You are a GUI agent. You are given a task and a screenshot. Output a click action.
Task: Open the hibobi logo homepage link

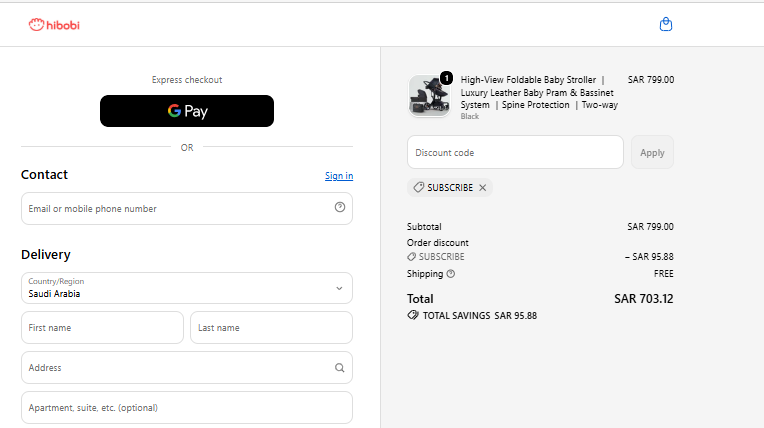[54, 25]
